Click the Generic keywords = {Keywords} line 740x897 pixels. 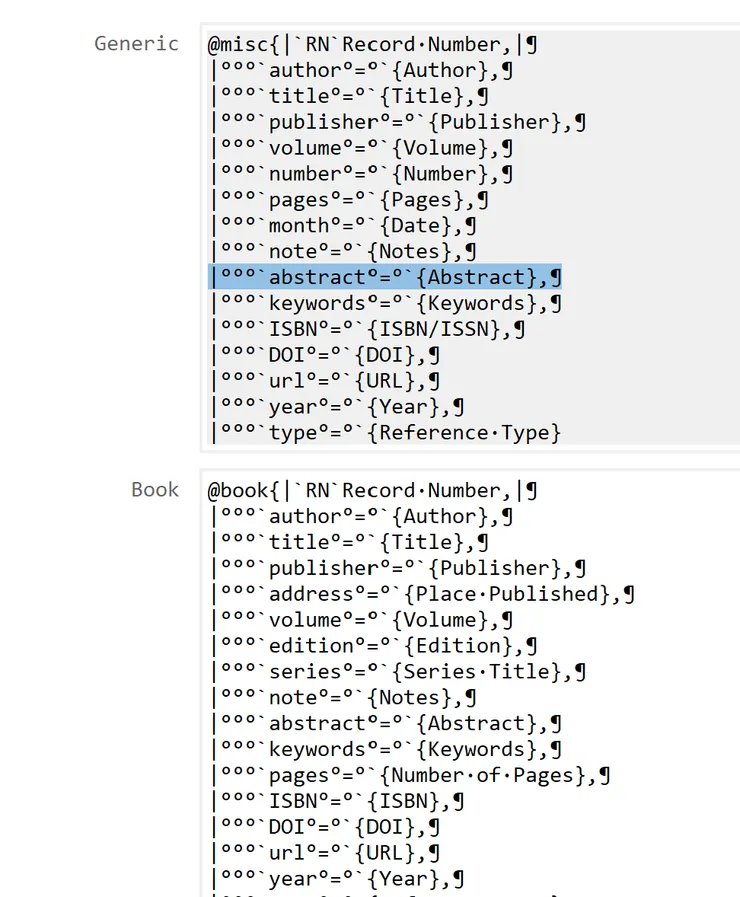pyautogui.click(x=387, y=304)
